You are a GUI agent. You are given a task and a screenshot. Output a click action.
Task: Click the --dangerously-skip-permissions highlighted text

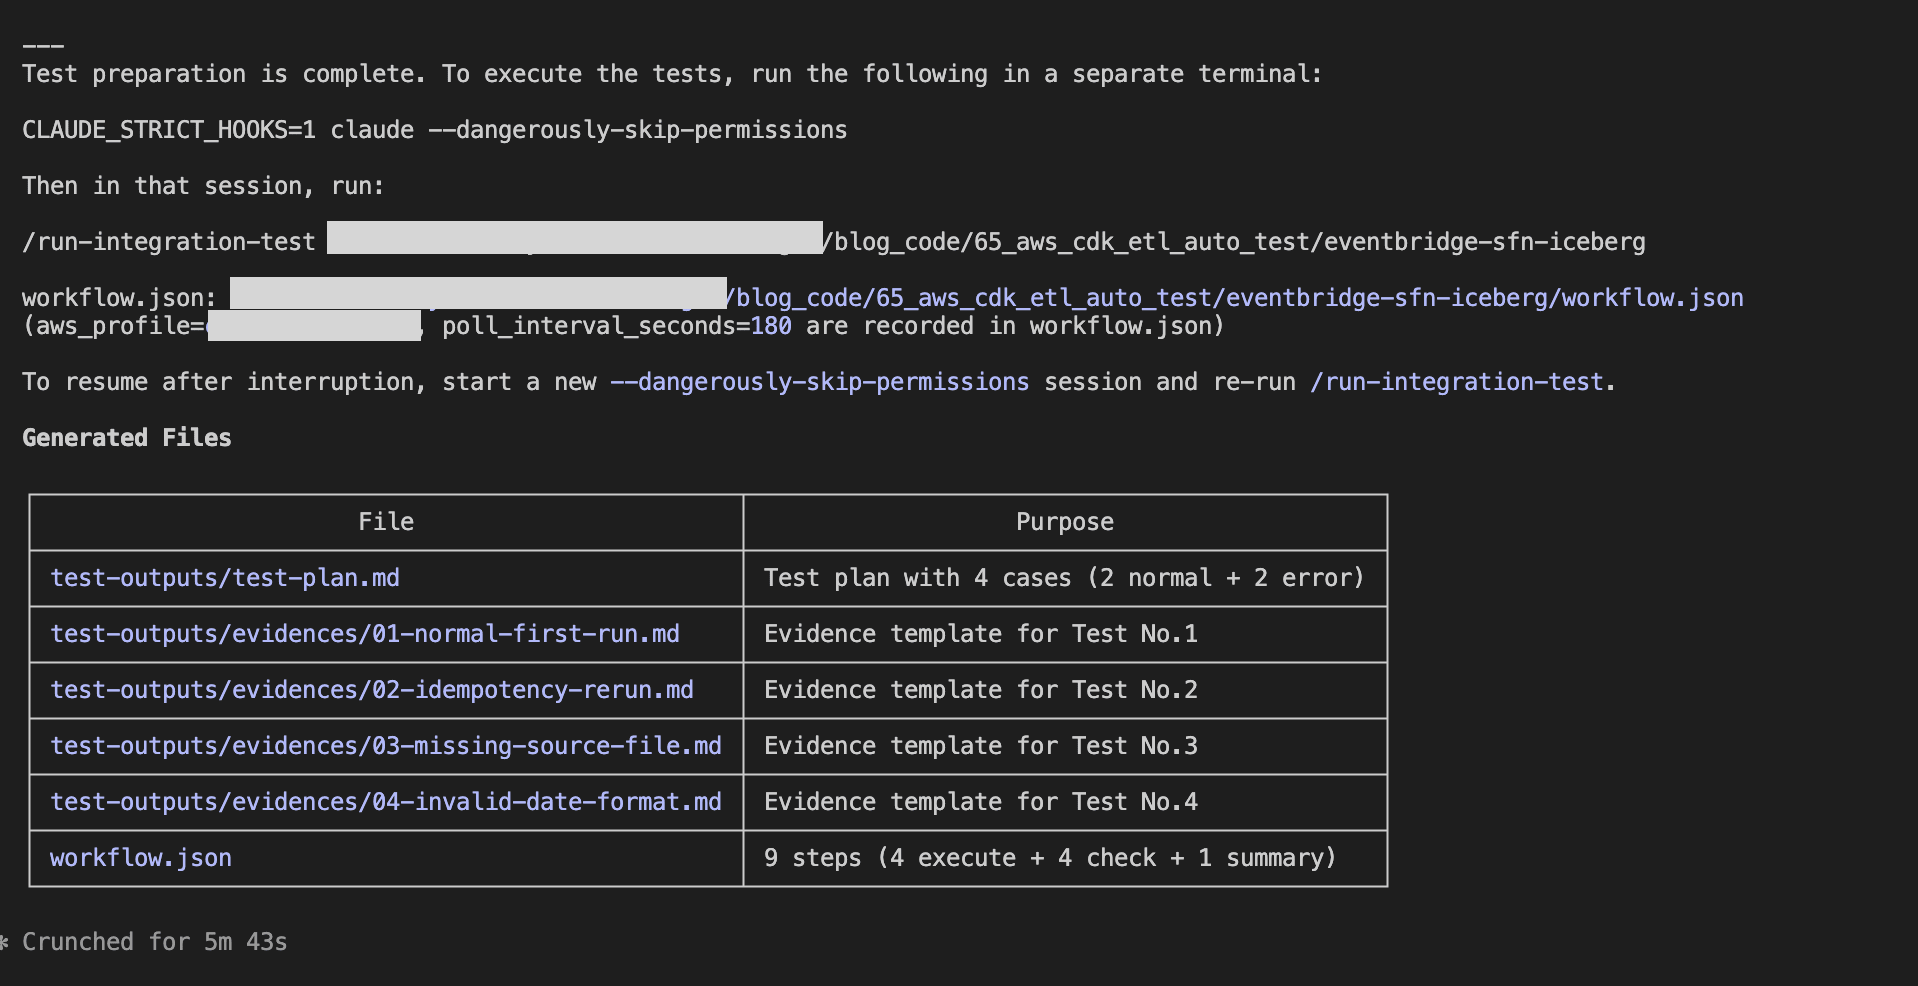tap(819, 381)
